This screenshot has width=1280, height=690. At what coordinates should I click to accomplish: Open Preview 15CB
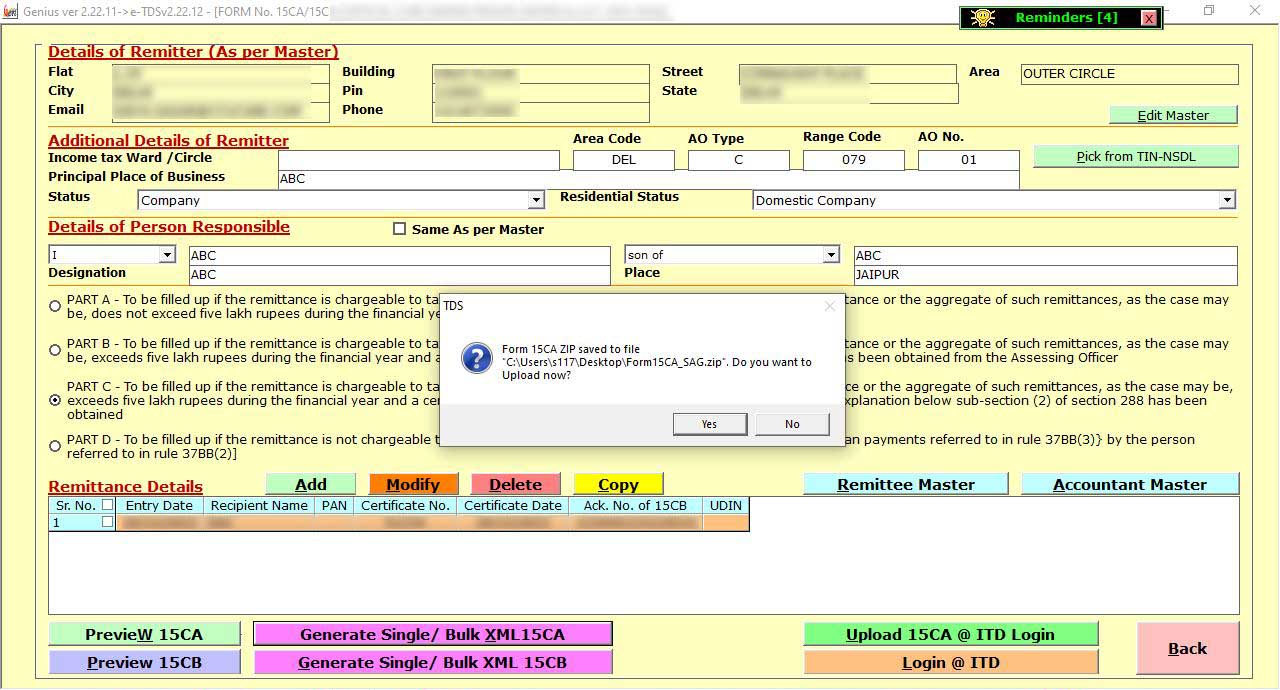tap(144, 662)
